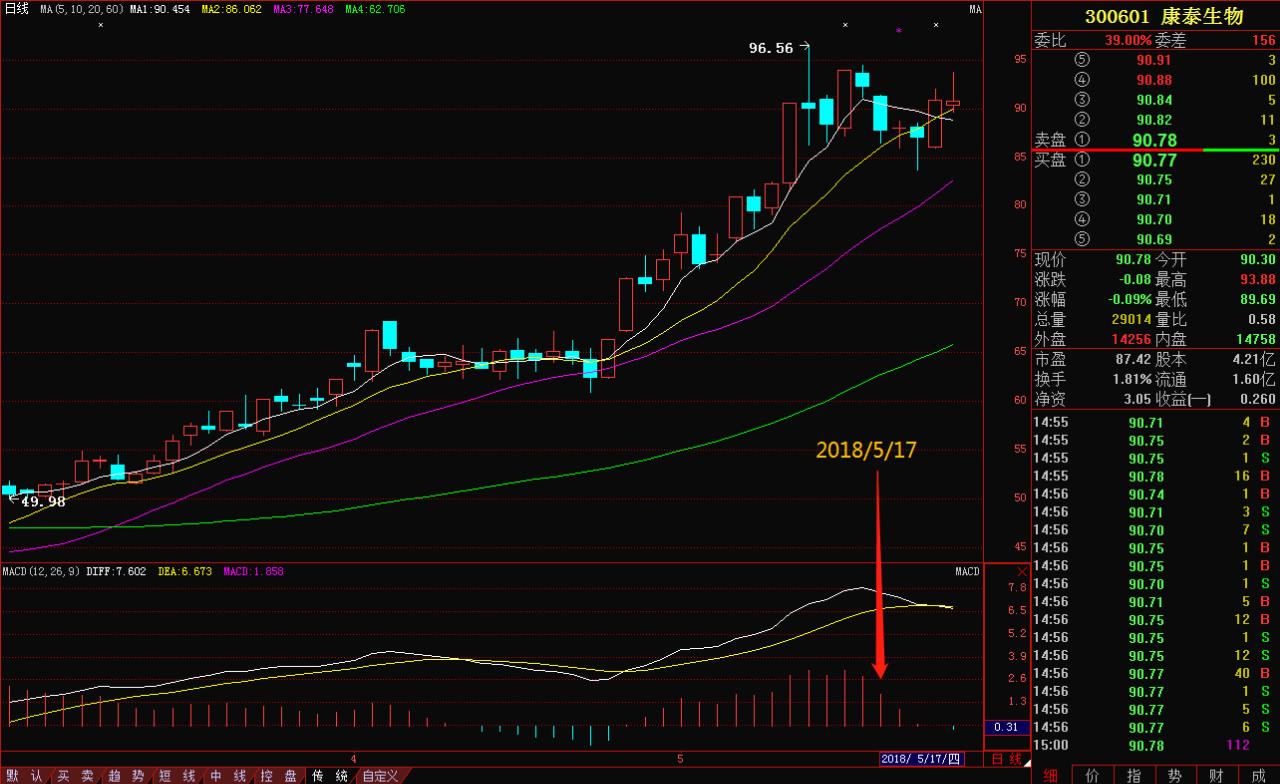Click the stock title 300601 康泰生物
This screenshot has width=1280, height=784.
(1164, 16)
